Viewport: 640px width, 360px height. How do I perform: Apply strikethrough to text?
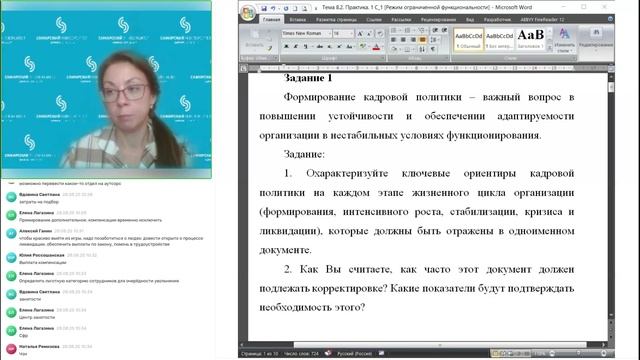coord(320,47)
